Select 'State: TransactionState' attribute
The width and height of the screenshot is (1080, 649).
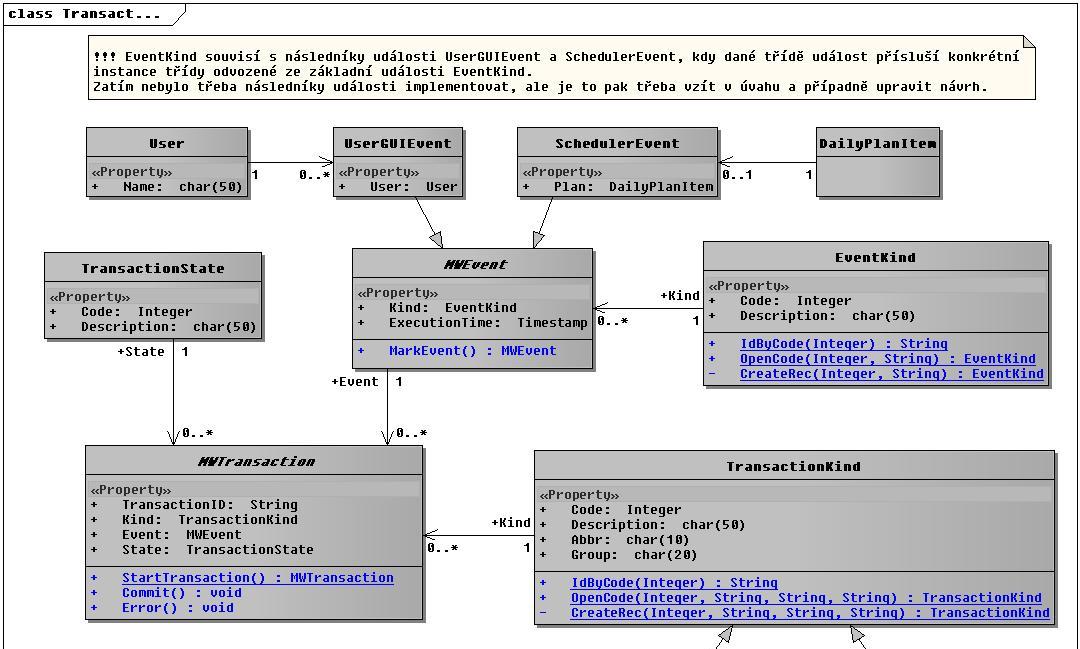(x=202, y=550)
